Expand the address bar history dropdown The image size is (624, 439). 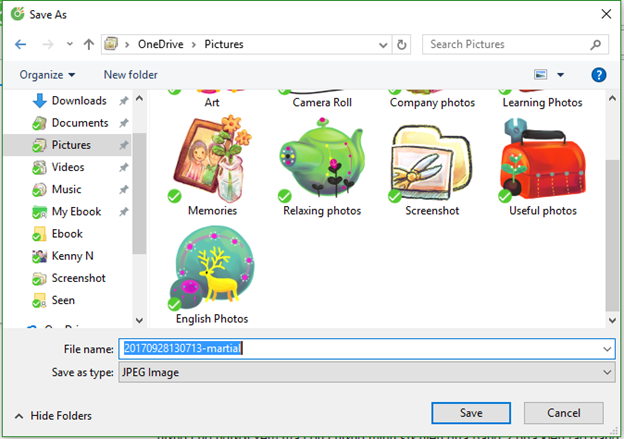[383, 45]
